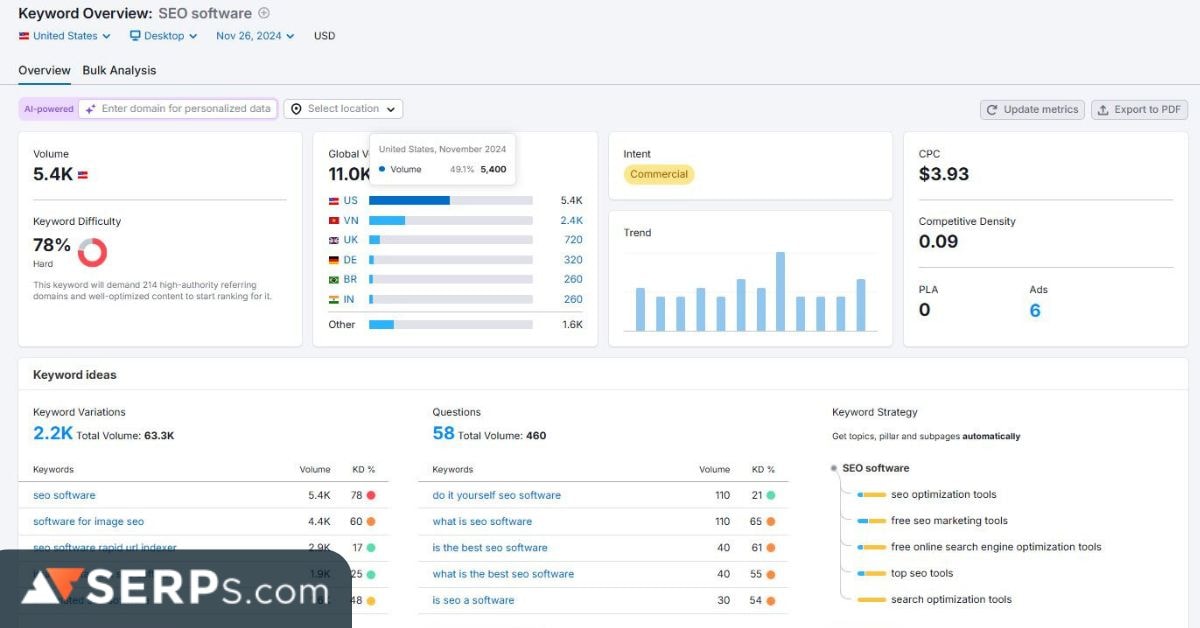Click the DE volume value 320

tap(573, 260)
